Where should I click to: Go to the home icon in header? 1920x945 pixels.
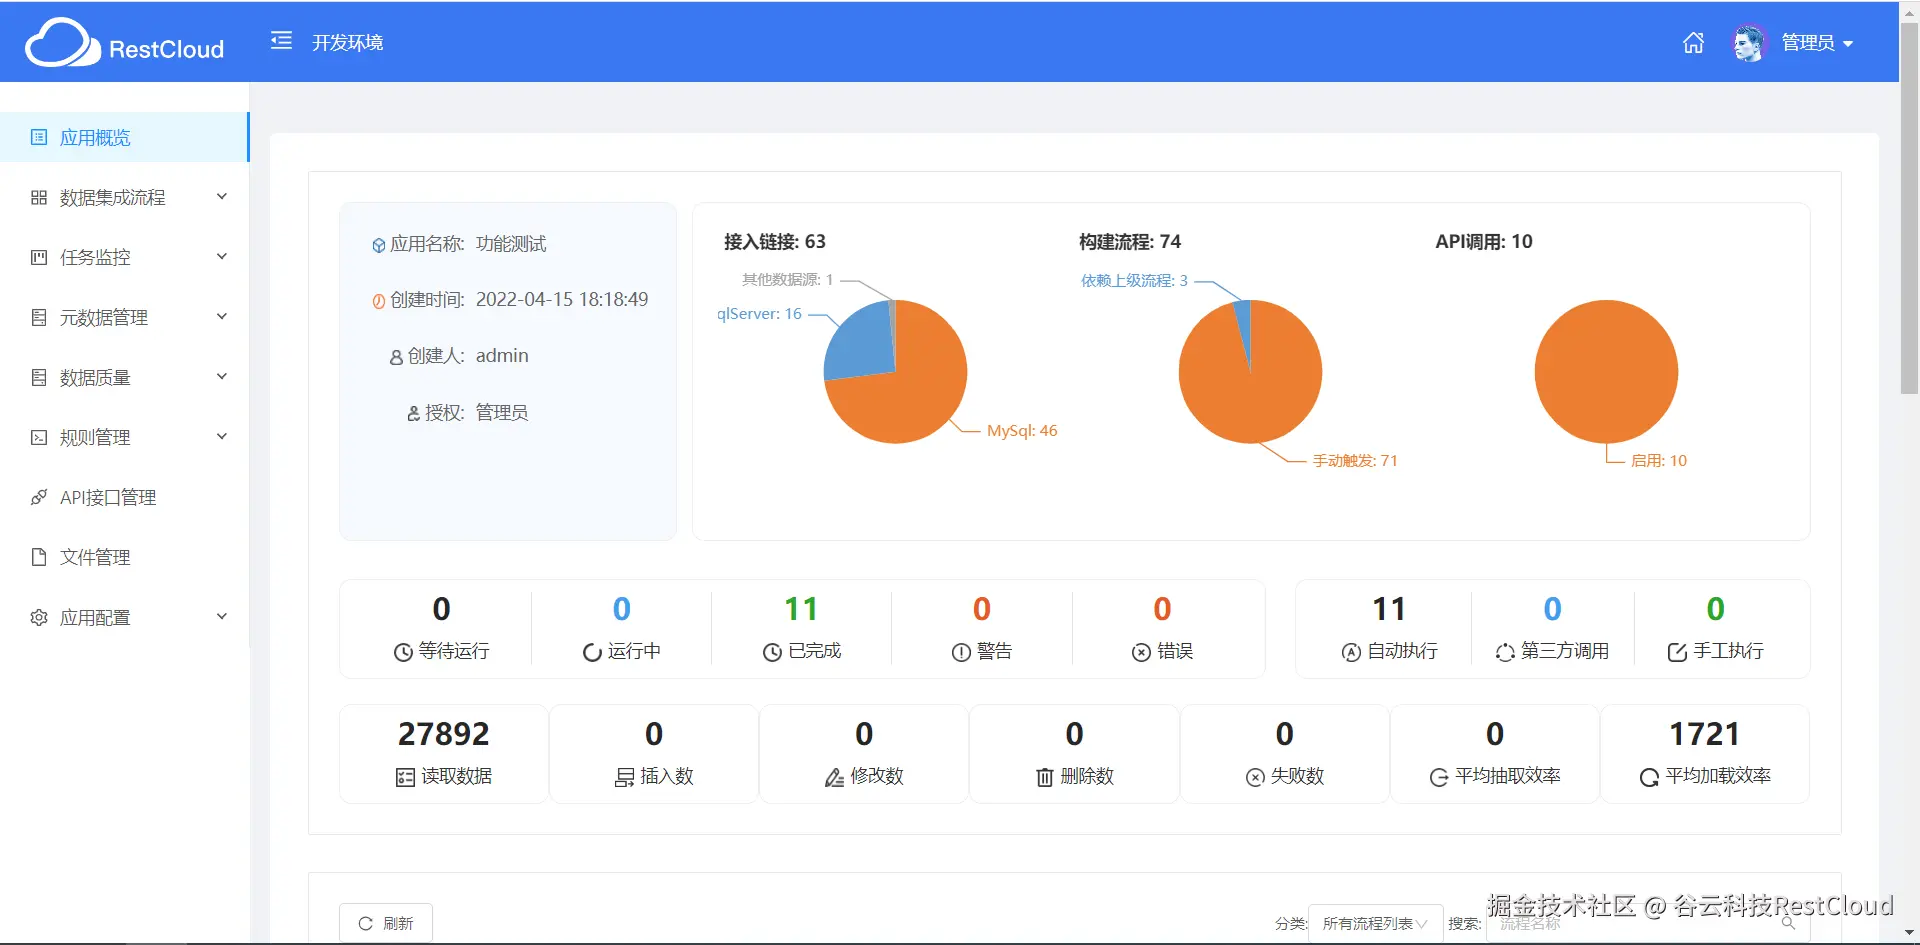[x=1693, y=43]
